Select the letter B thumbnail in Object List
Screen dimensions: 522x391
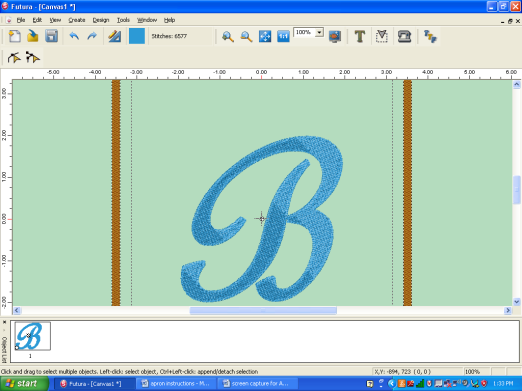point(32,336)
